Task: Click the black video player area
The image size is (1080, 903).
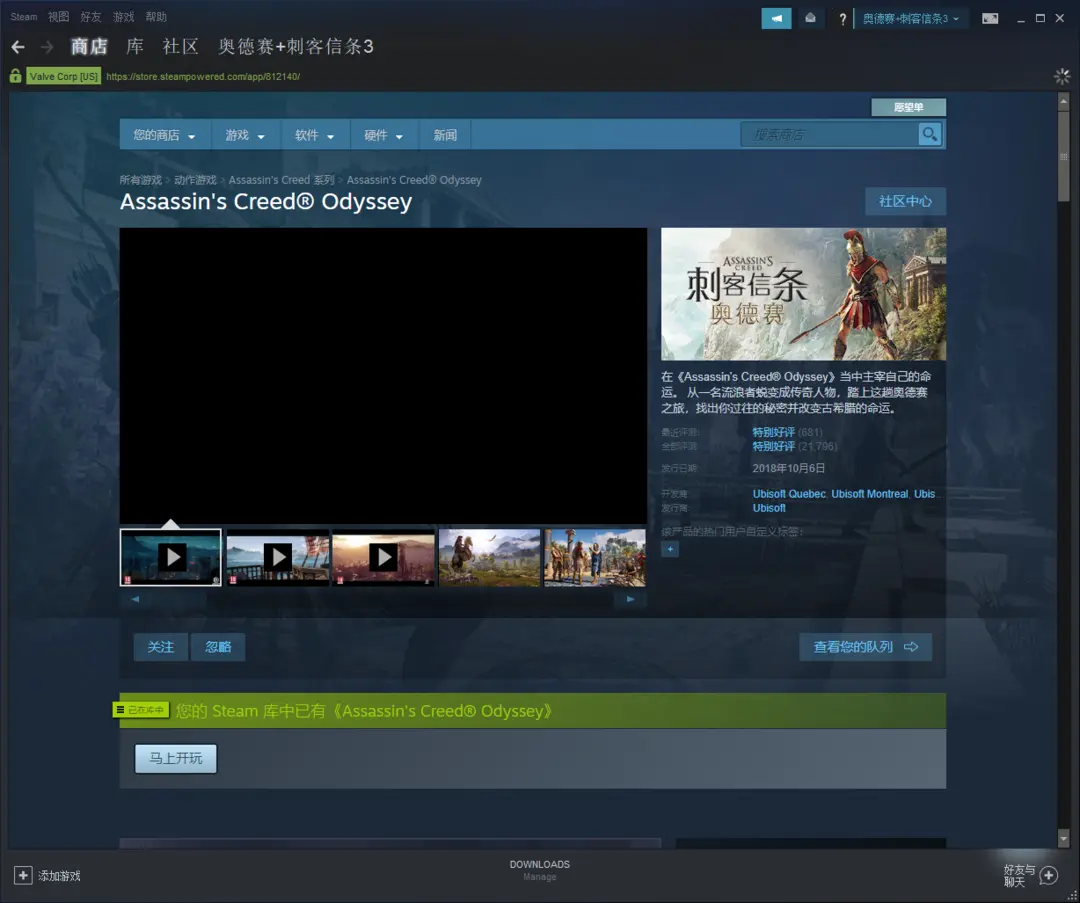Action: tap(383, 375)
